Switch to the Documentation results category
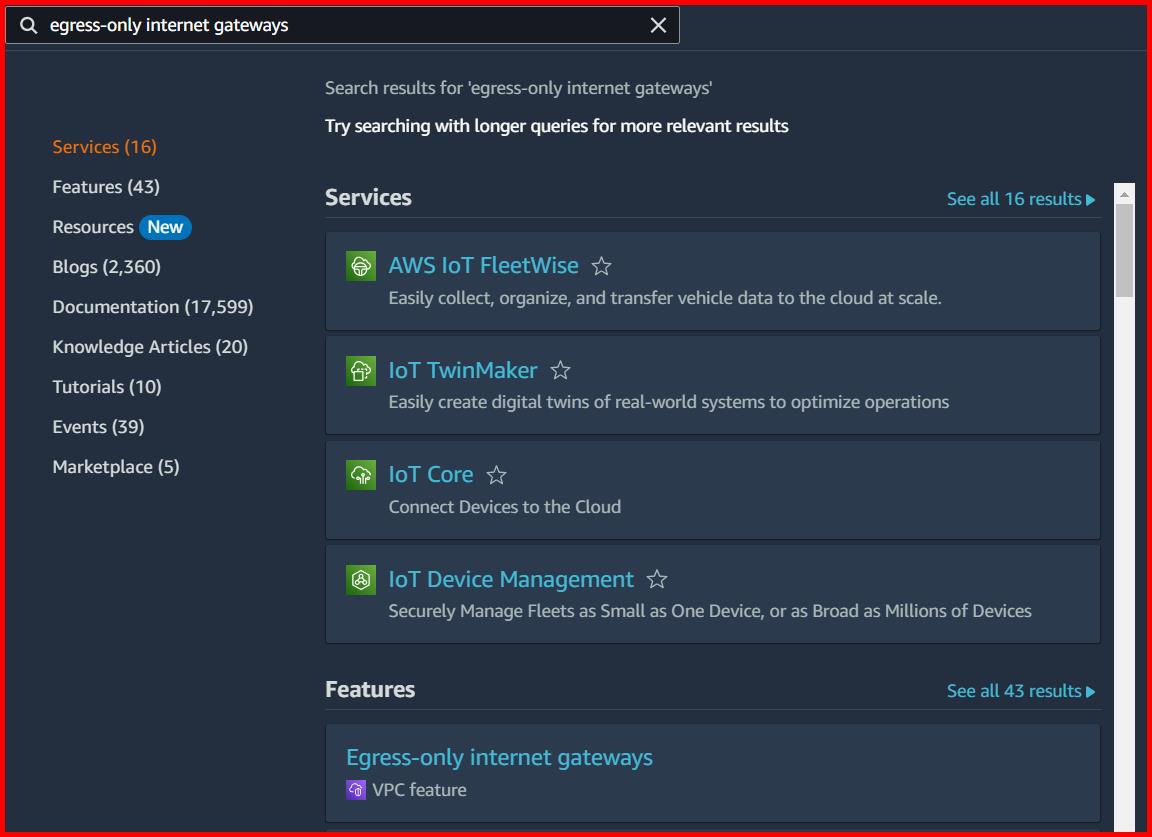The width and height of the screenshot is (1152, 837). tap(152, 306)
